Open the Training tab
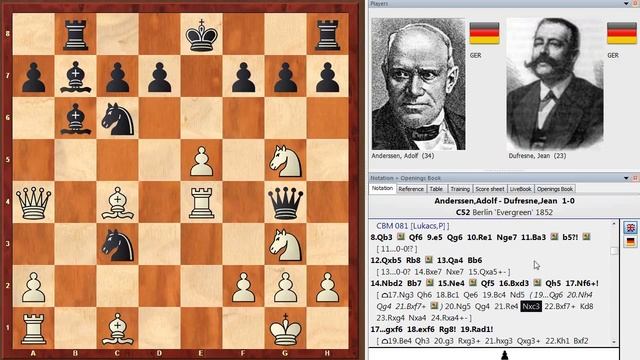This screenshot has width=640, height=360. (460, 189)
